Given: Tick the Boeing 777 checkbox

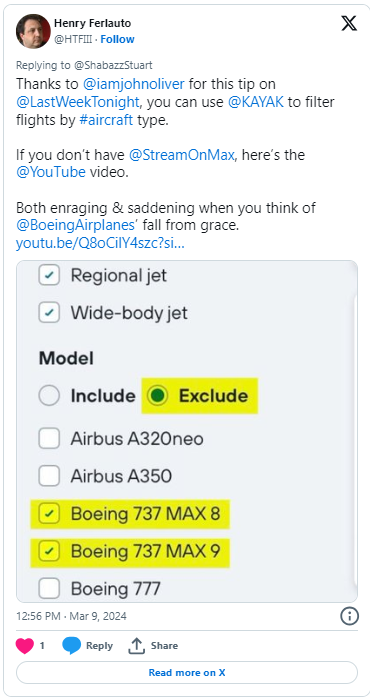Looking at the screenshot, I should pos(49,589).
